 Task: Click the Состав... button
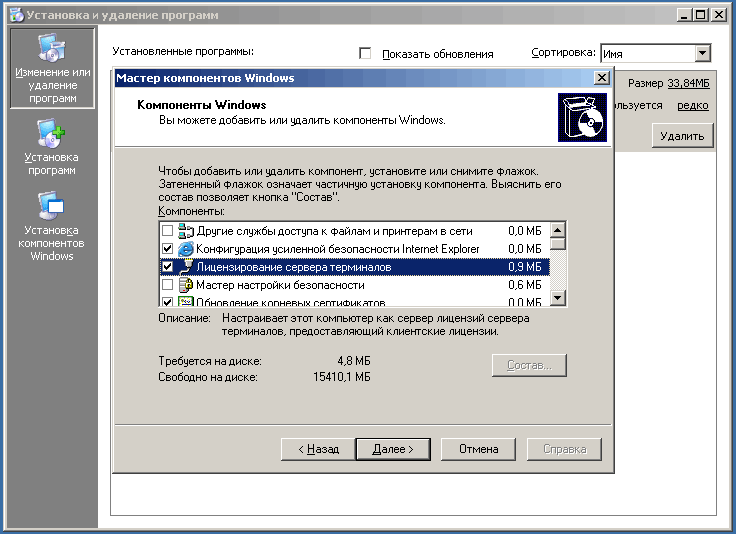click(x=529, y=365)
